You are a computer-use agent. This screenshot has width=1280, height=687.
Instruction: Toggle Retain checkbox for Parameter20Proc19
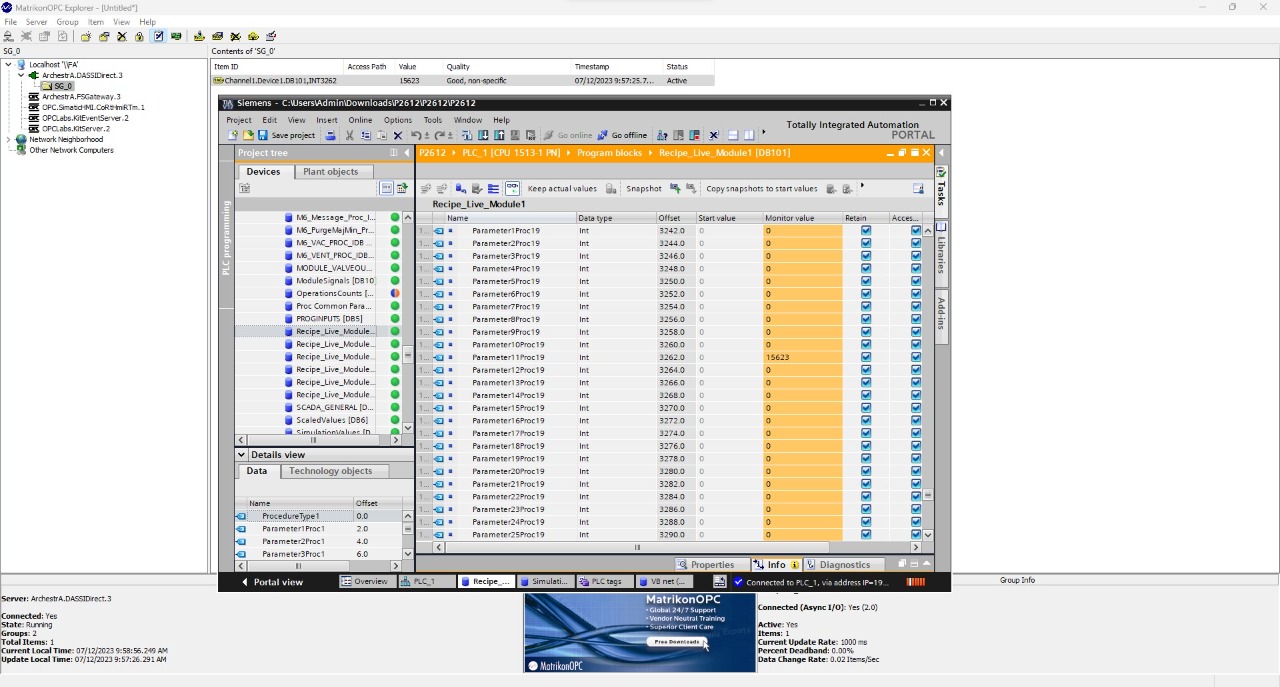[866, 471]
